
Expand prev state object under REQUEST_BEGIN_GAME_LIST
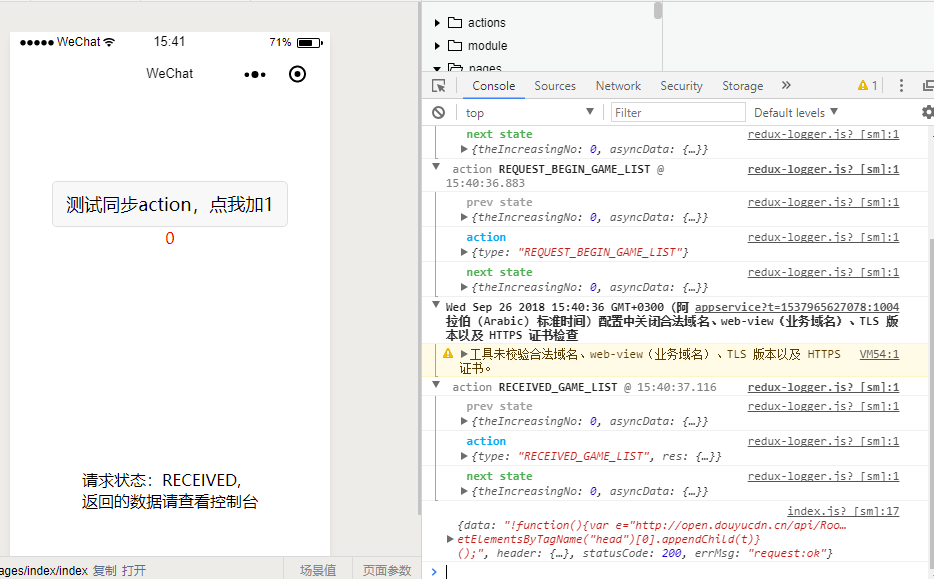click(x=464, y=217)
